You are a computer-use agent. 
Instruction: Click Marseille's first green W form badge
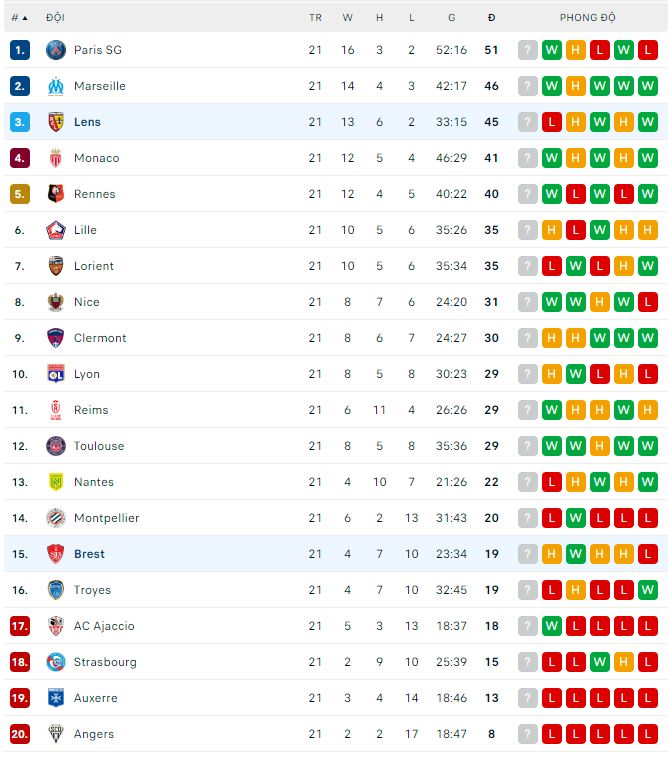[x=552, y=86]
